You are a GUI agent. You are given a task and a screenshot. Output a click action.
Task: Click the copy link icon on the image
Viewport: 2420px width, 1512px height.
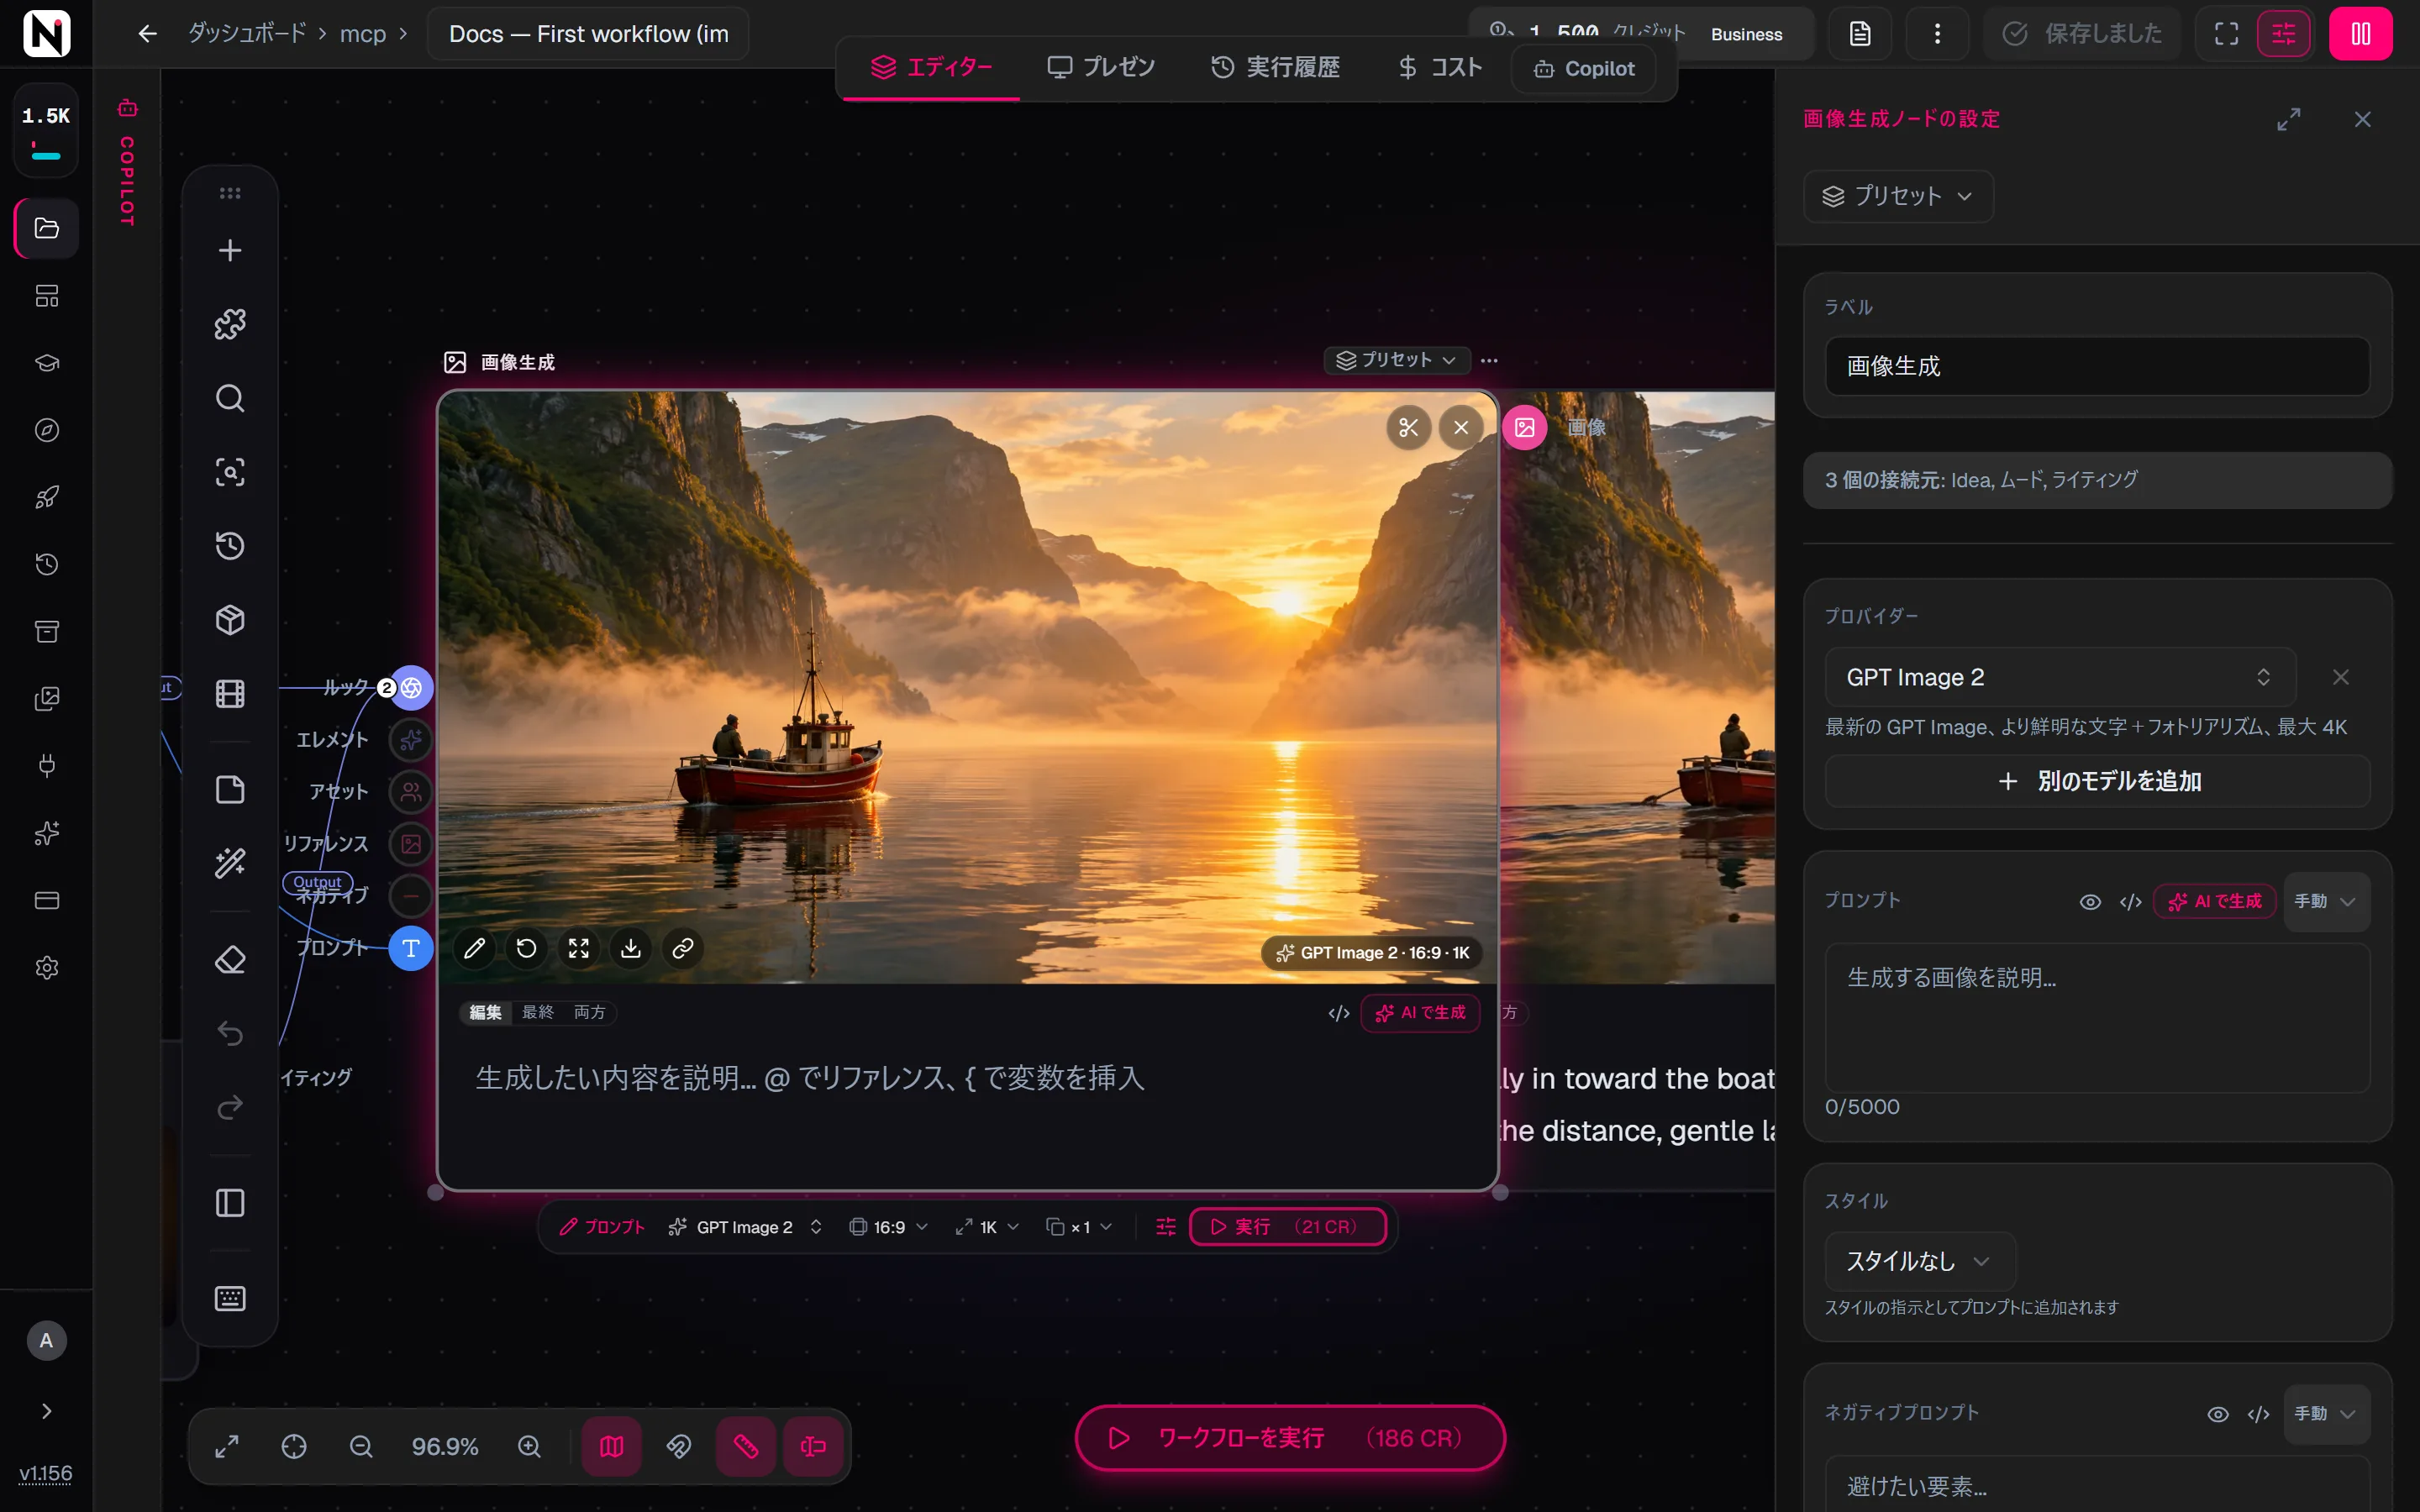[683, 948]
